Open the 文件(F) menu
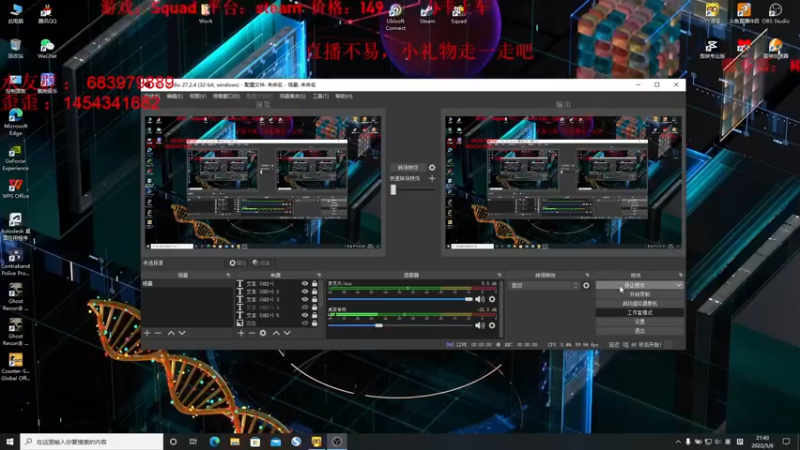Viewport: 800px width, 450px height. (x=152, y=96)
